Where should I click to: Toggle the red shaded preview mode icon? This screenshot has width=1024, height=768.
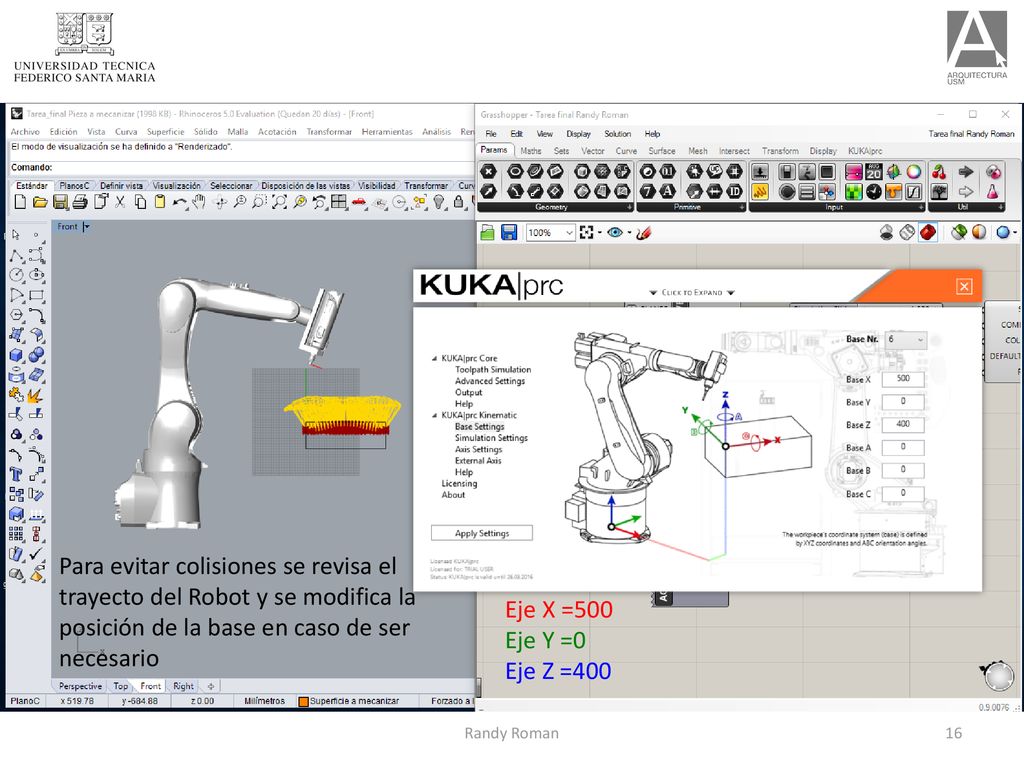coord(928,232)
